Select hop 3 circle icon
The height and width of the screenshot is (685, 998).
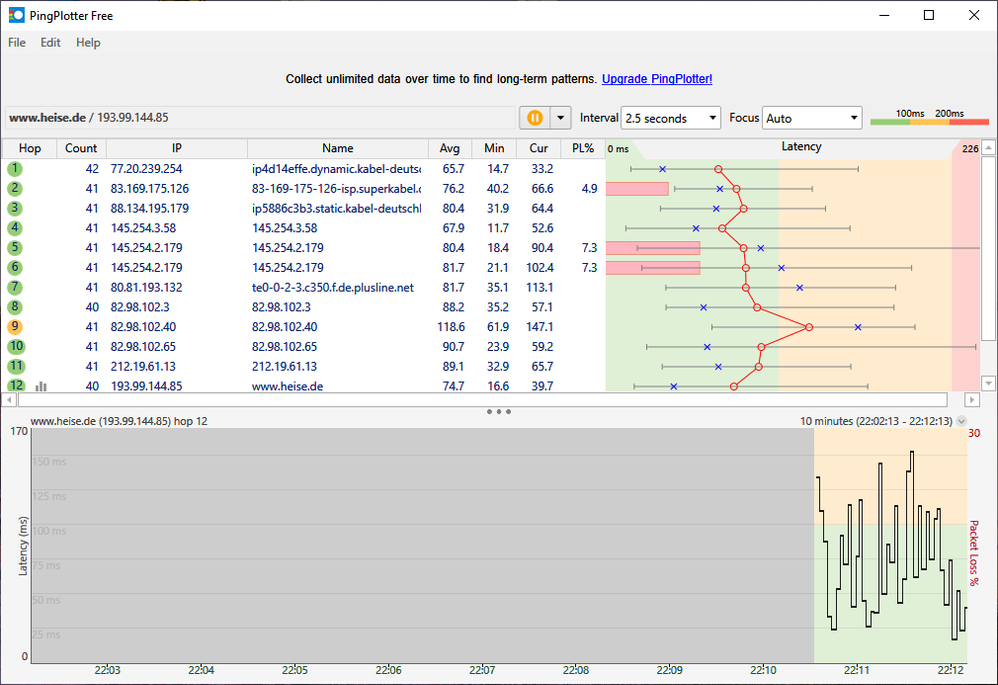[15, 208]
